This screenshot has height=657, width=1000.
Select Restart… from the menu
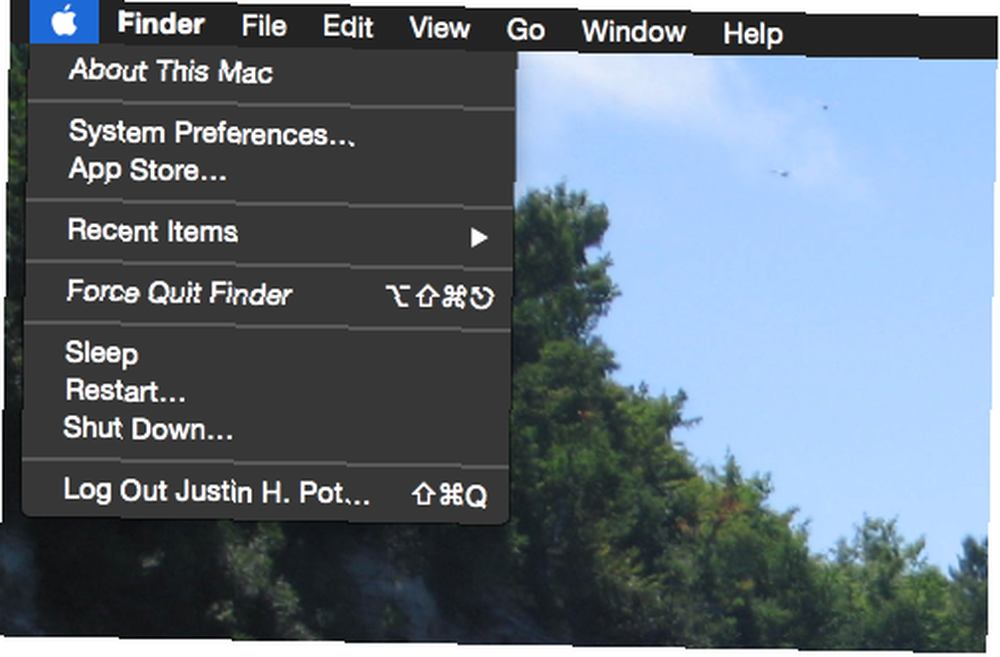click(x=125, y=390)
